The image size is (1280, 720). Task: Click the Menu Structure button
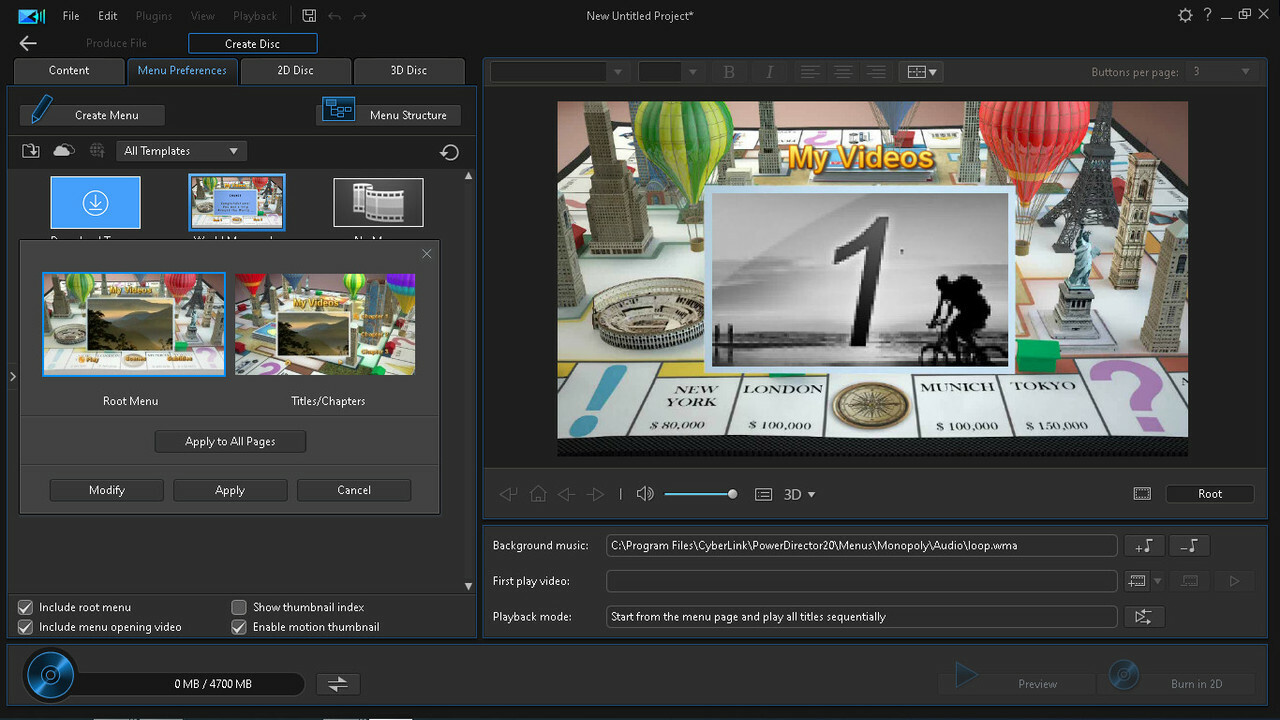[389, 114]
